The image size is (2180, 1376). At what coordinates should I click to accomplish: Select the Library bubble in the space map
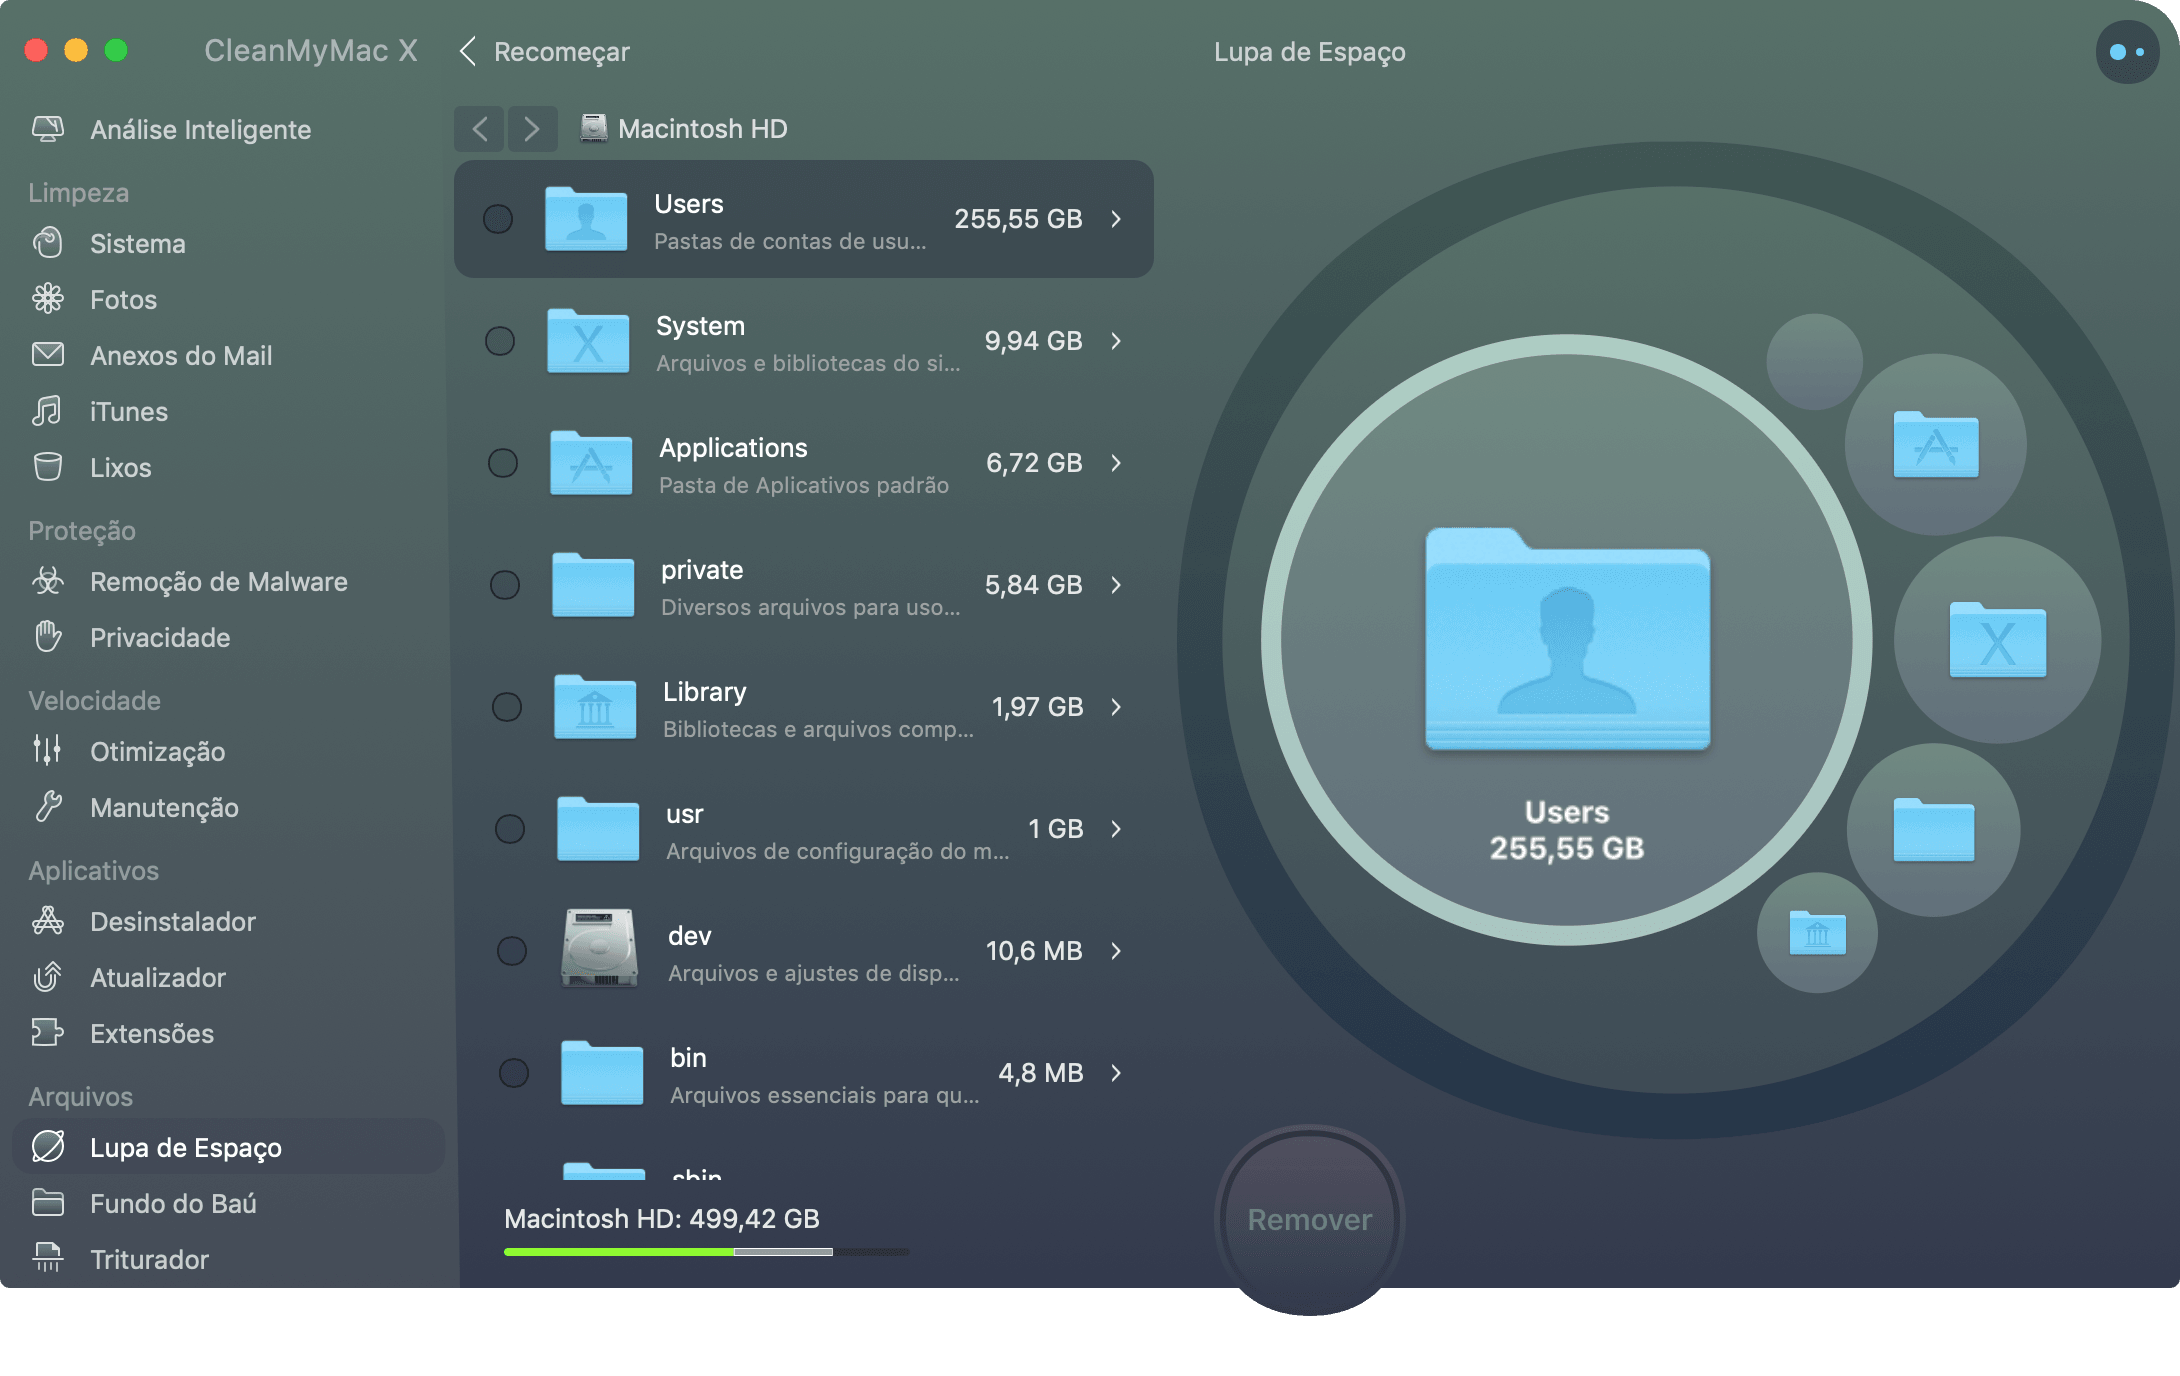[x=1817, y=933]
